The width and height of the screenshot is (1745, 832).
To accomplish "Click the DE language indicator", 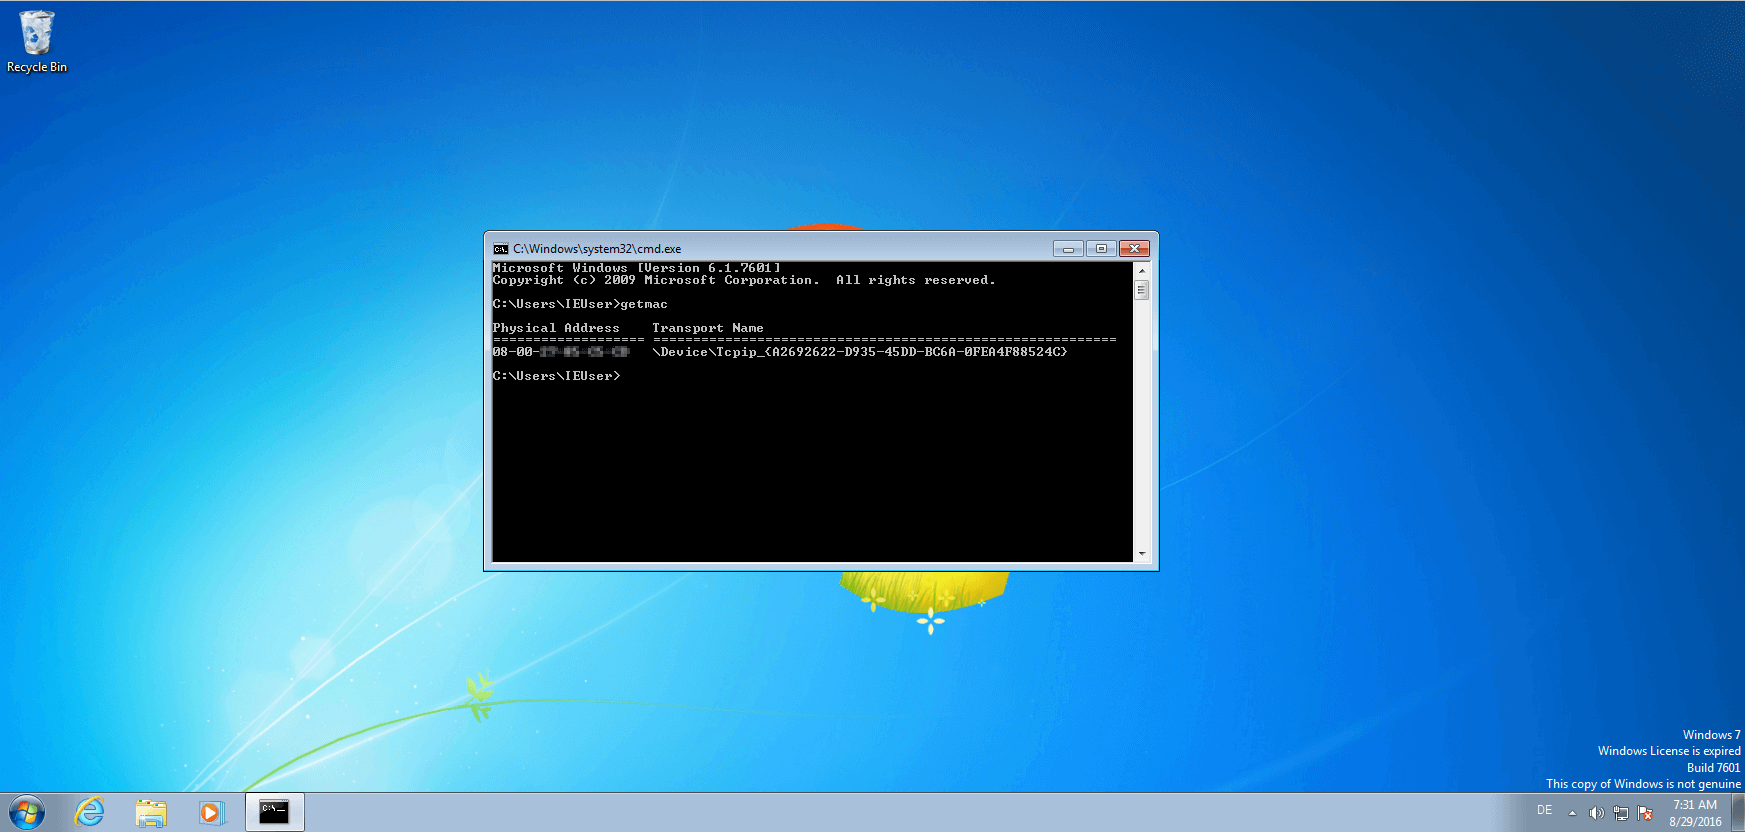I will (x=1545, y=810).
